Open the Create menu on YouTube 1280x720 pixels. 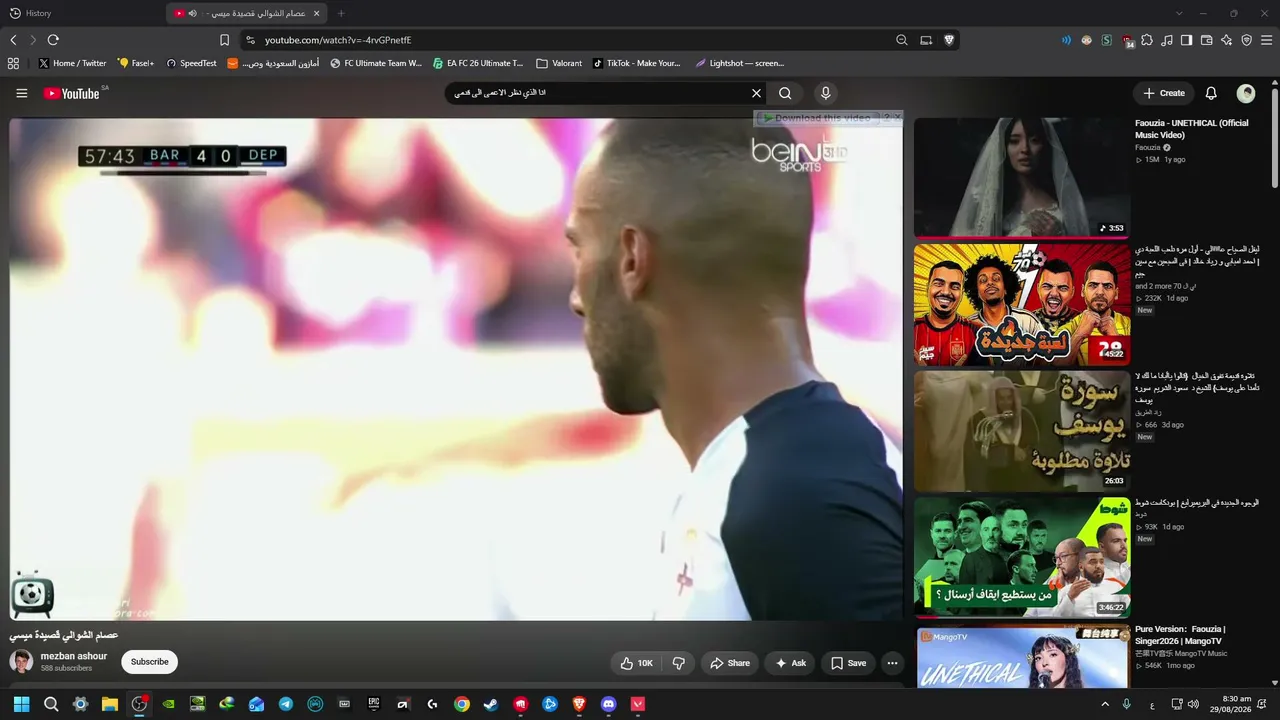[1164, 93]
